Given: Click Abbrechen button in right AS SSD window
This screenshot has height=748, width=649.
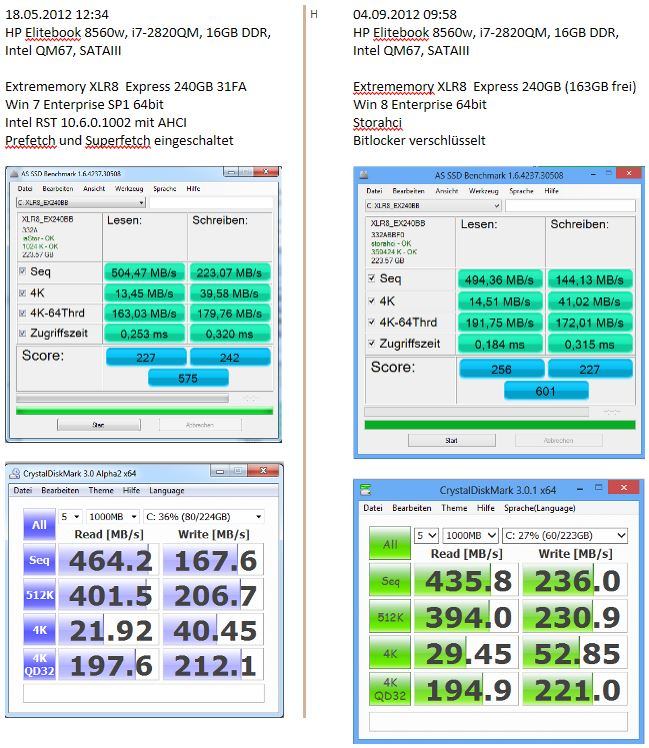Looking at the screenshot, I should [558, 440].
